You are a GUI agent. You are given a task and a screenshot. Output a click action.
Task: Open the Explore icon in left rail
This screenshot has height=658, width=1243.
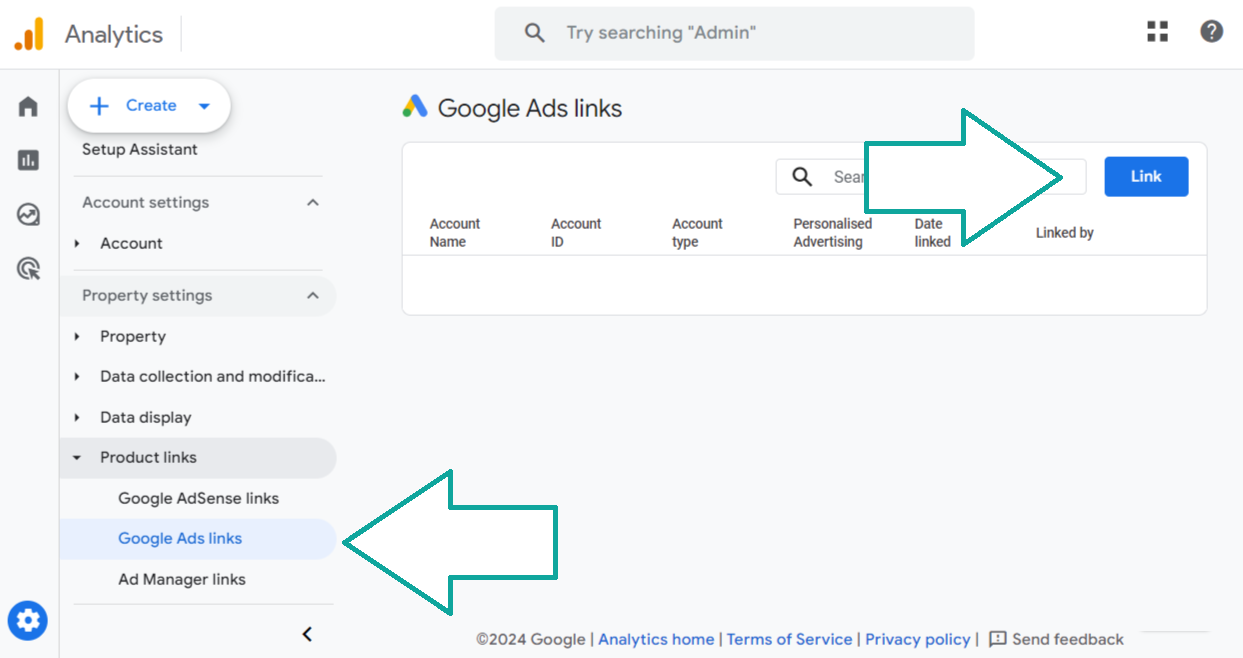(28, 214)
